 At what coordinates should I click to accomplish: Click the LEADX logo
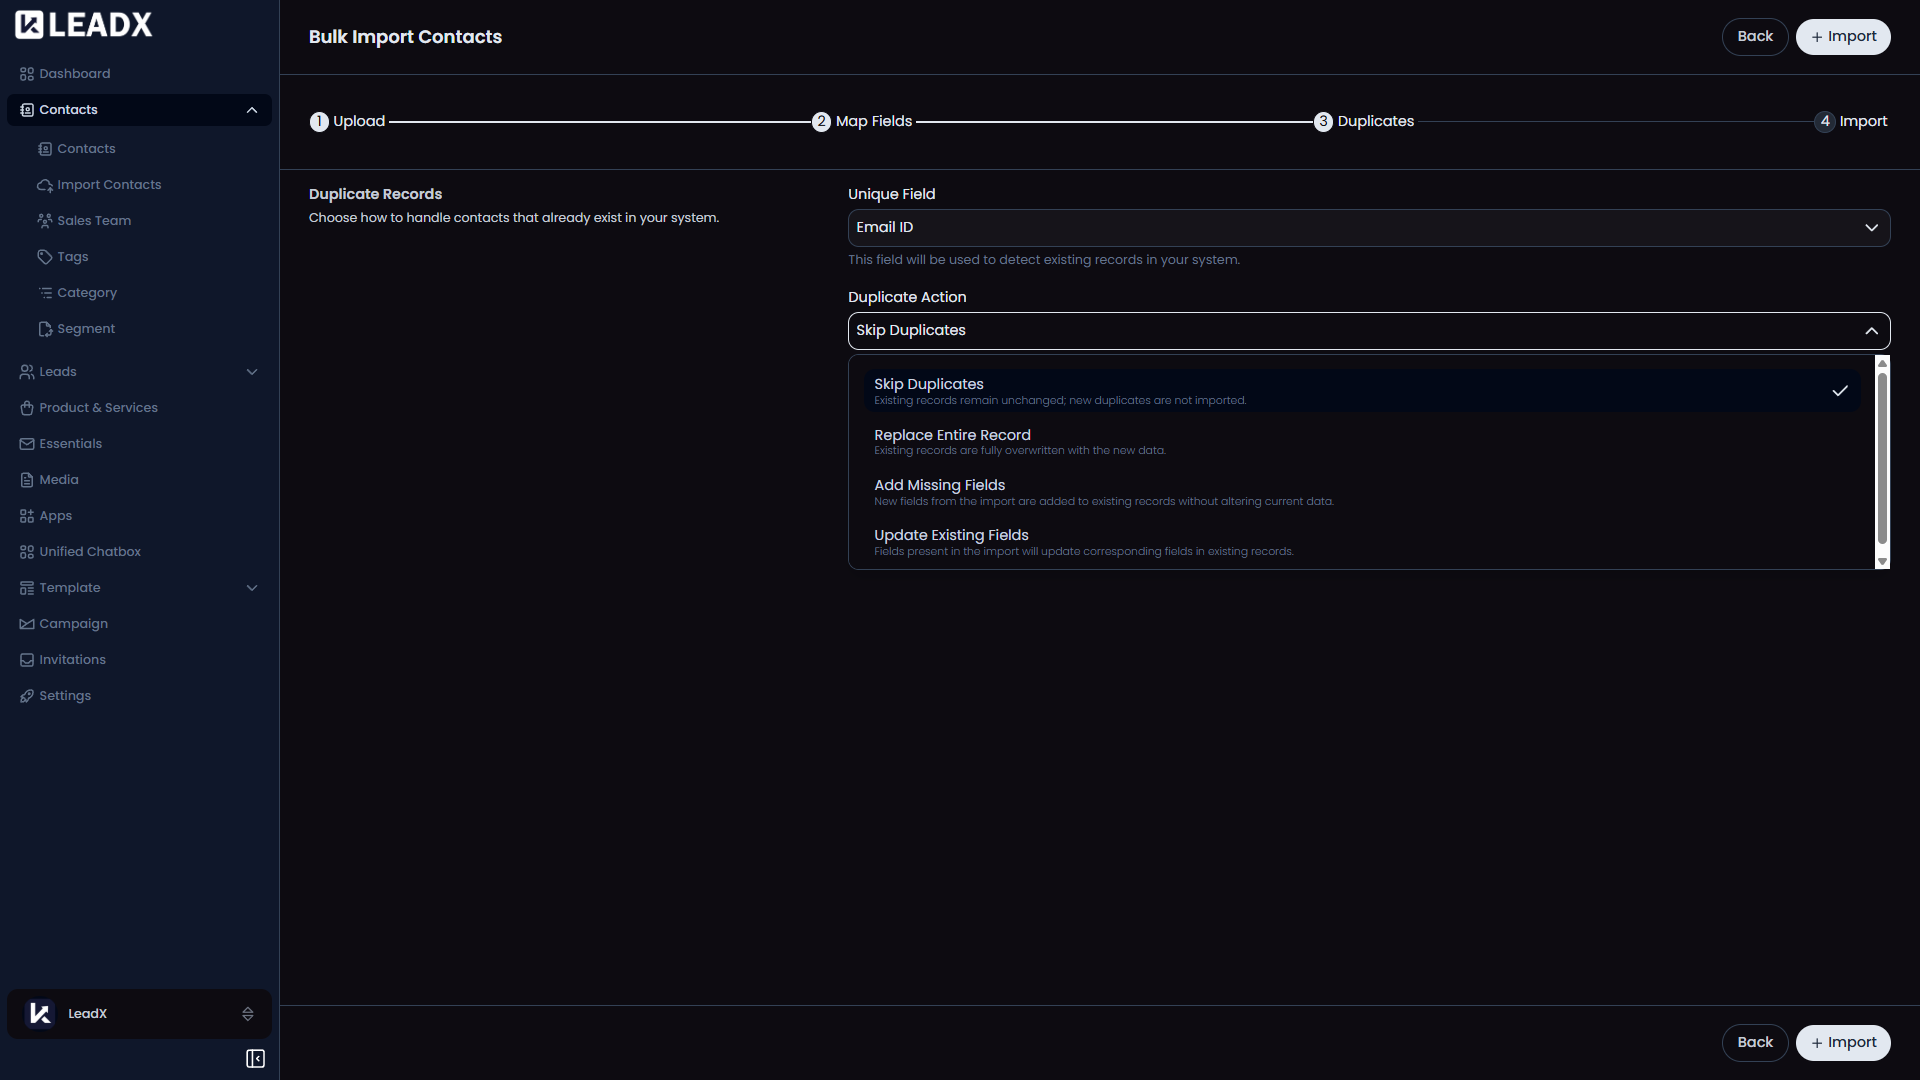83,24
